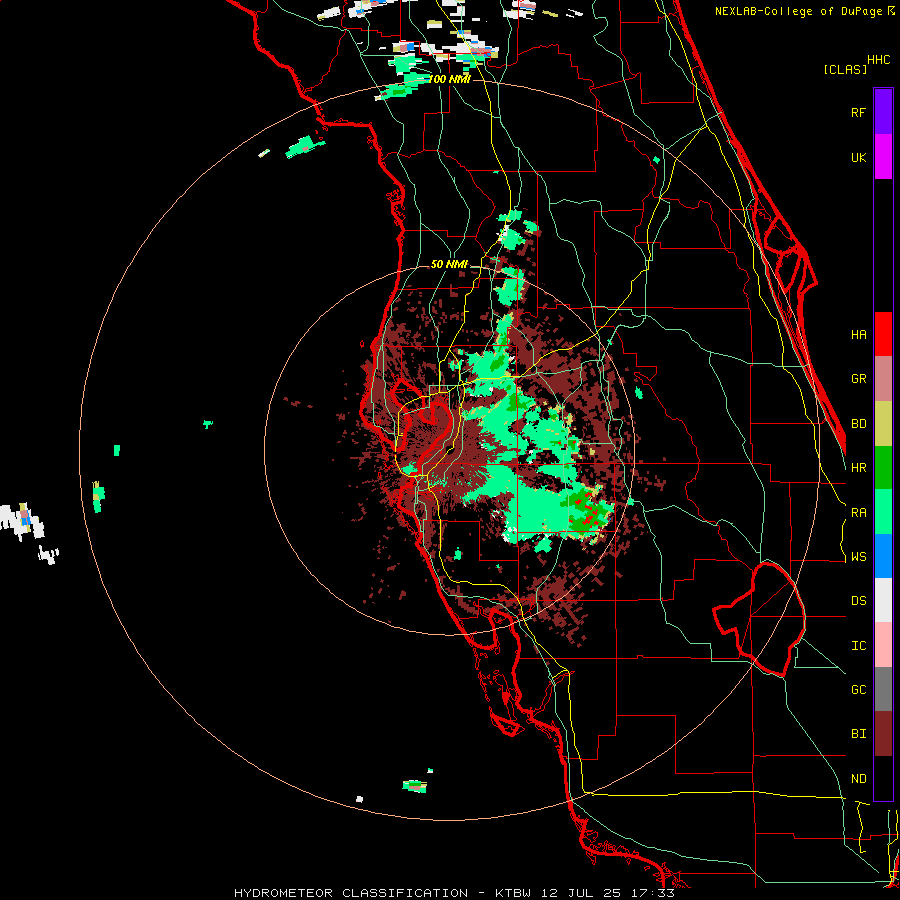Click the DS legend label
Image resolution: width=900 pixels, height=900 pixels.
[x=858, y=600]
